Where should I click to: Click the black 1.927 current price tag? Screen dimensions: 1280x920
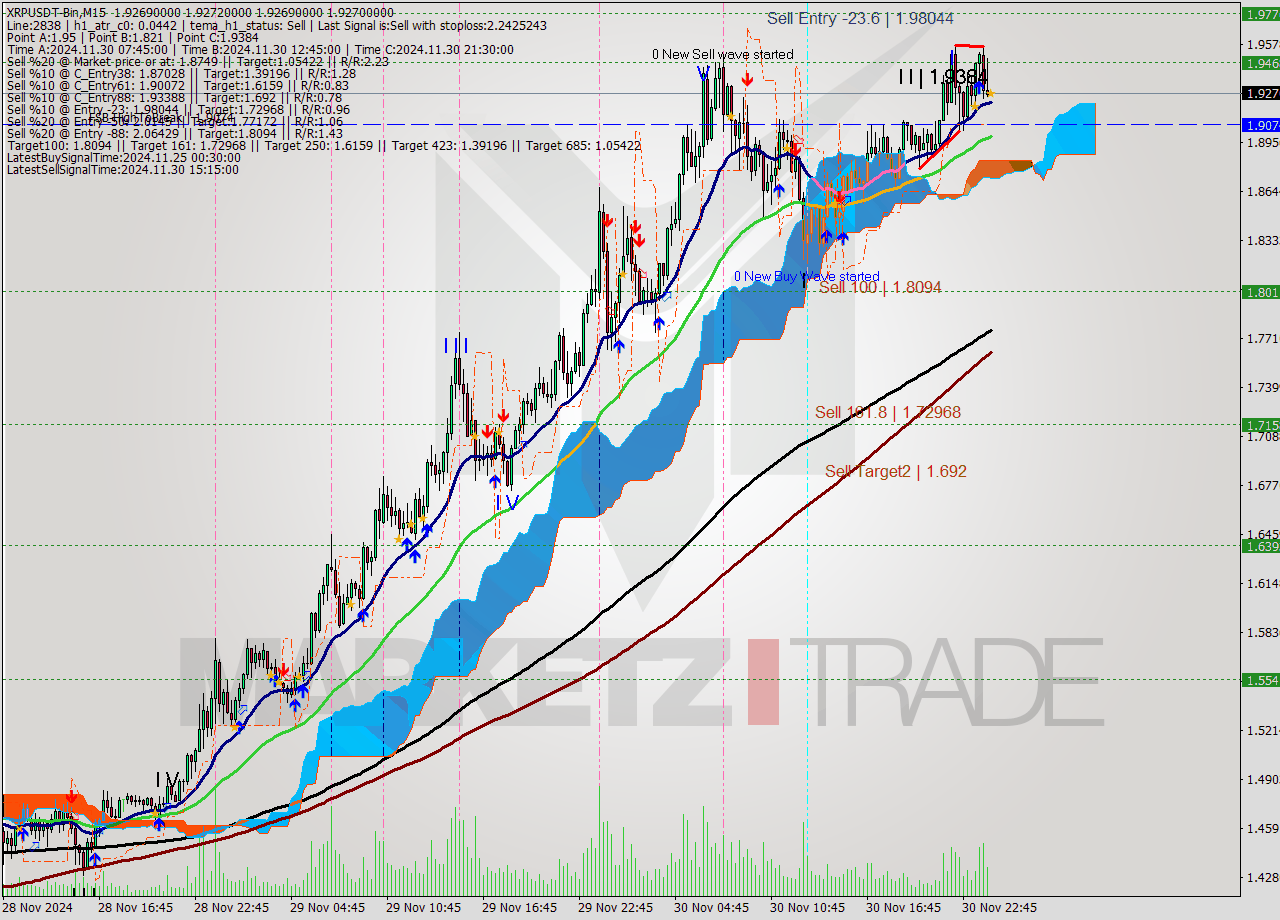click(1259, 93)
